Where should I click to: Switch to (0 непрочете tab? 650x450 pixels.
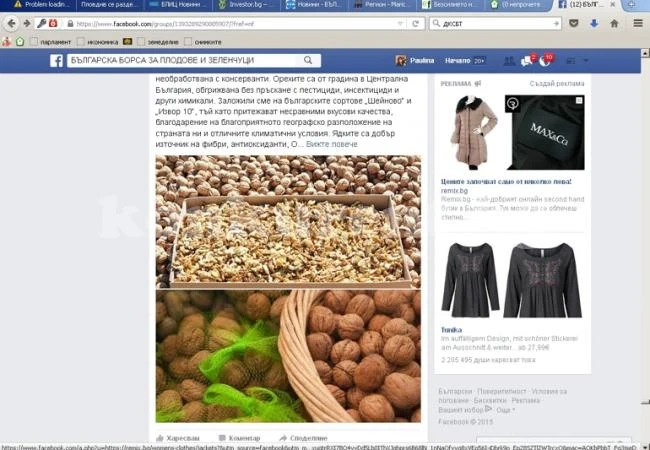point(518,5)
